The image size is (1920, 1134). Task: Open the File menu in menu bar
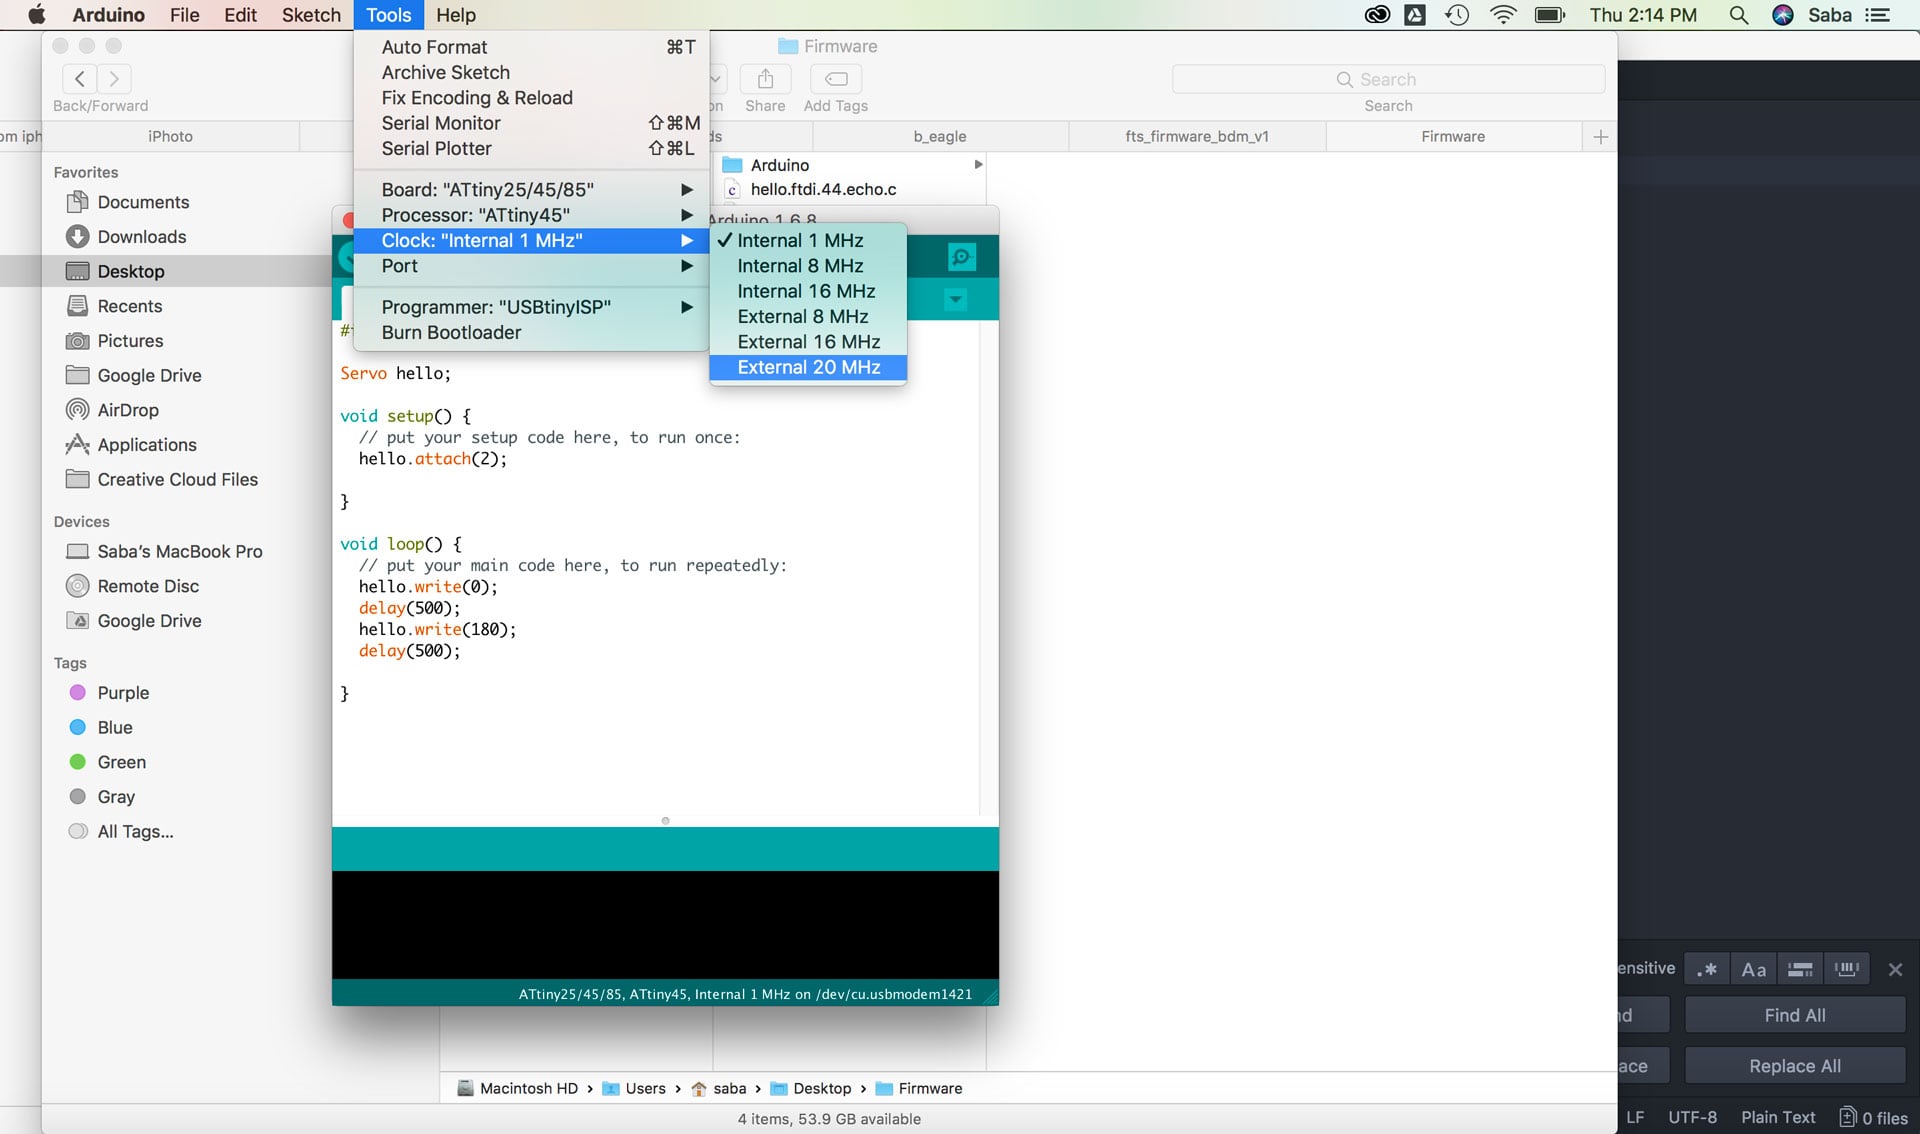point(184,15)
